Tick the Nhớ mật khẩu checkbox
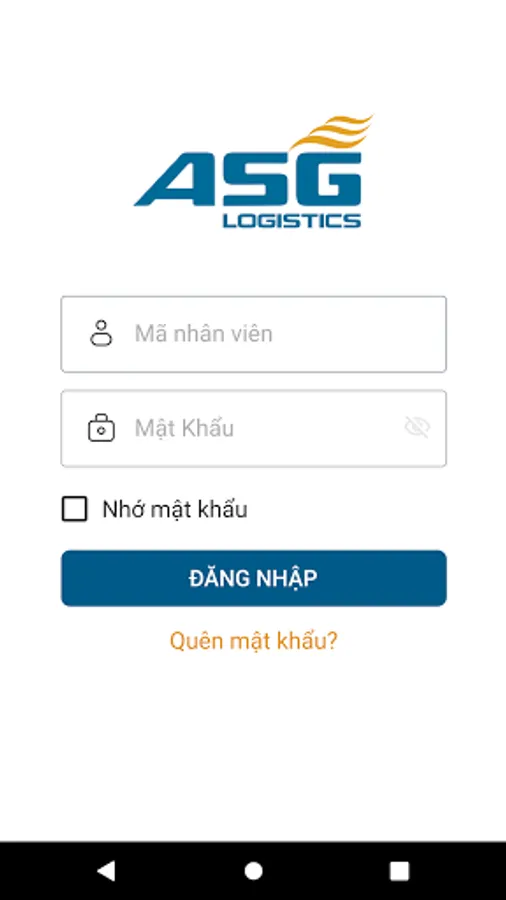Image resolution: width=506 pixels, height=900 pixels. coord(75,509)
